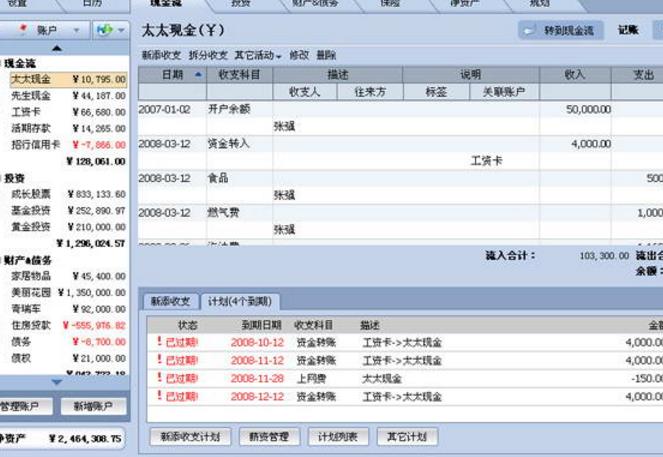663x457 pixels.
Task: Open dropdown arrow next to green arrows icon
Action: (x=121, y=30)
